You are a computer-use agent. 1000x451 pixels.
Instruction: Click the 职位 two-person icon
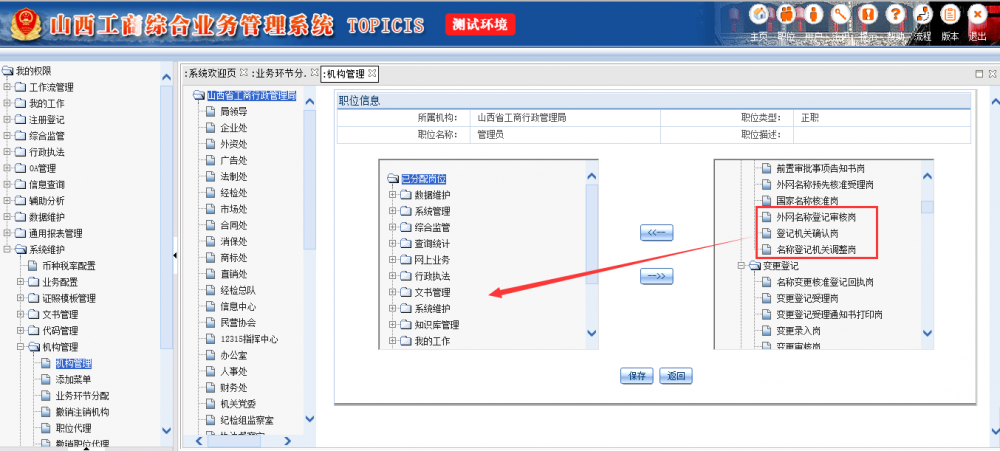[x=787, y=15]
